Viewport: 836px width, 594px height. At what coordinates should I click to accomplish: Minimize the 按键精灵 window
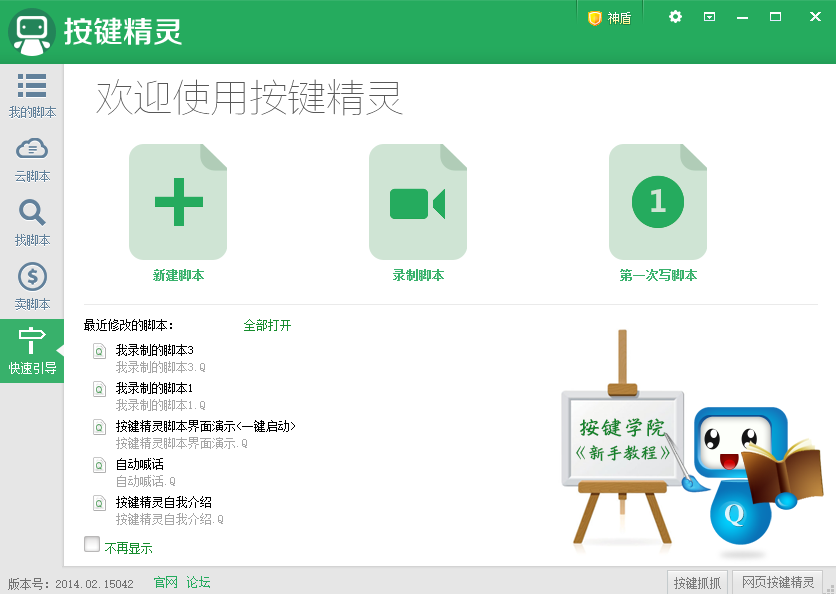[x=742, y=17]
